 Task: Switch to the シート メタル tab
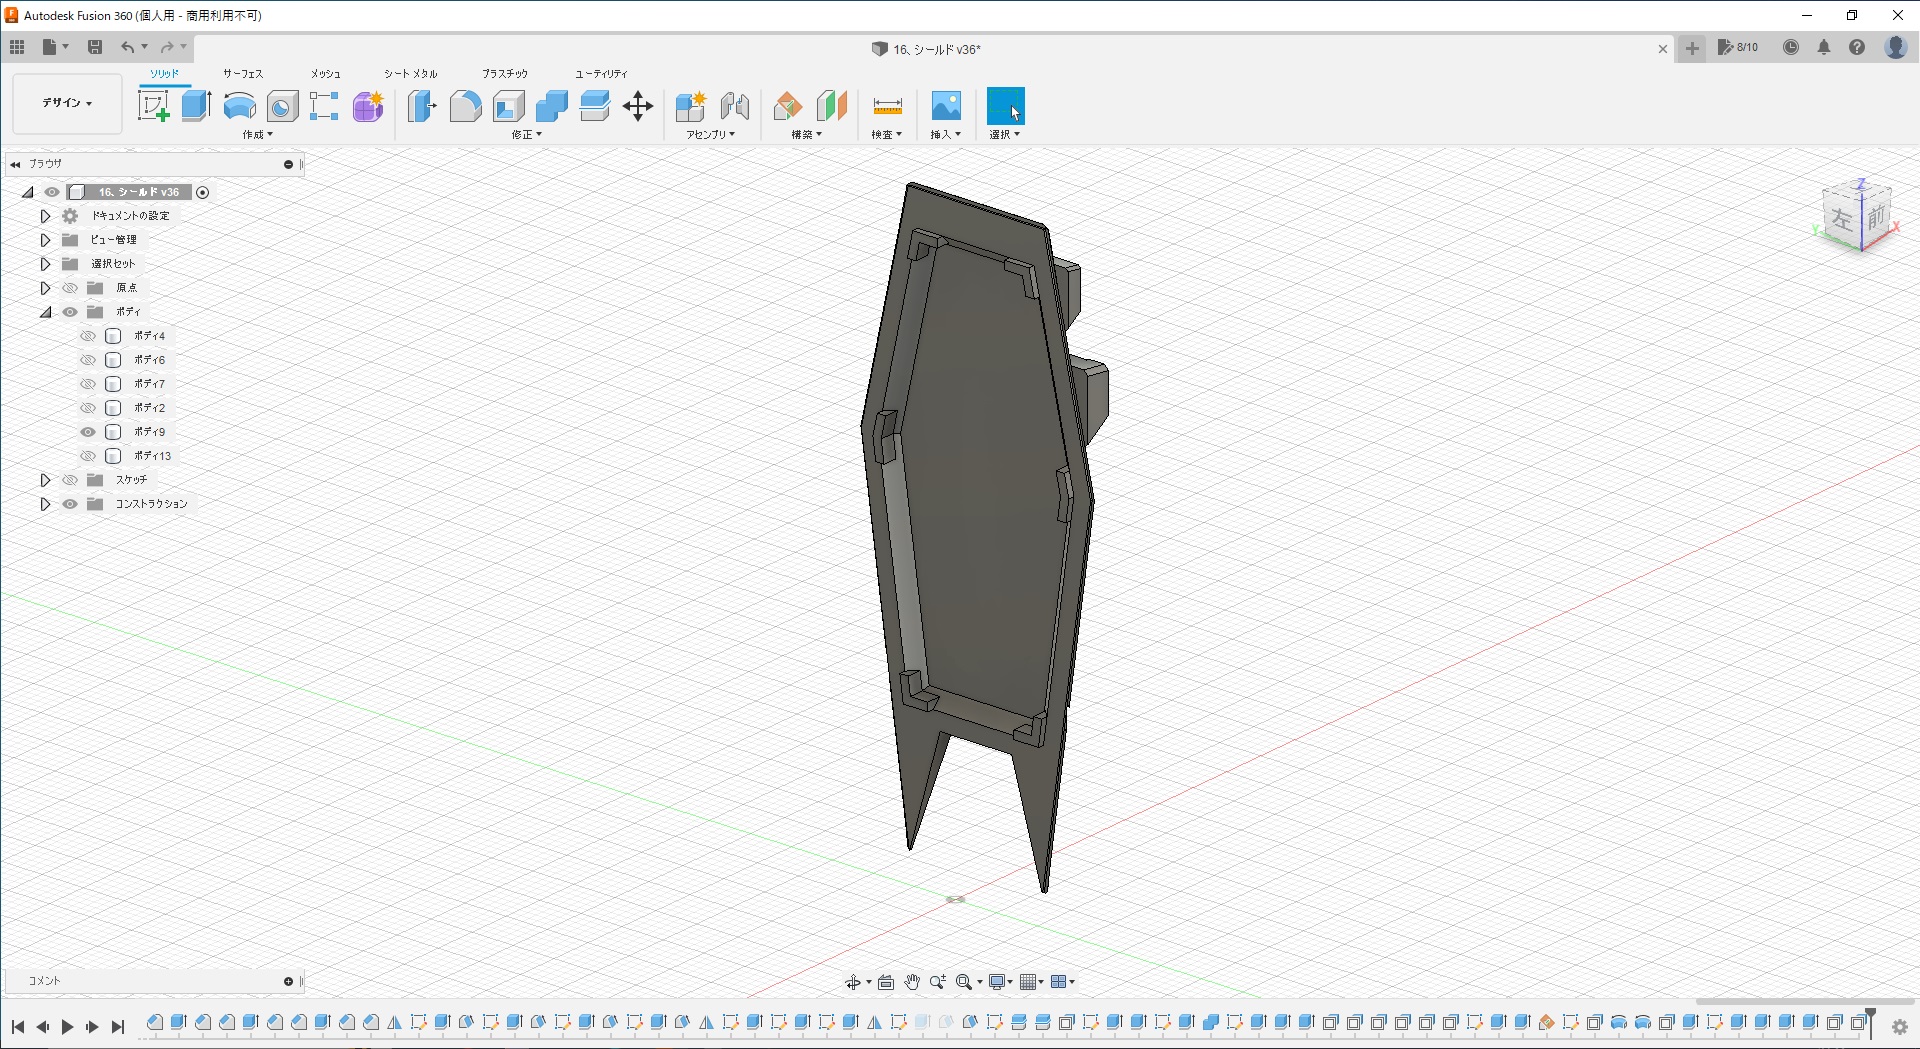tap(410, 74)
